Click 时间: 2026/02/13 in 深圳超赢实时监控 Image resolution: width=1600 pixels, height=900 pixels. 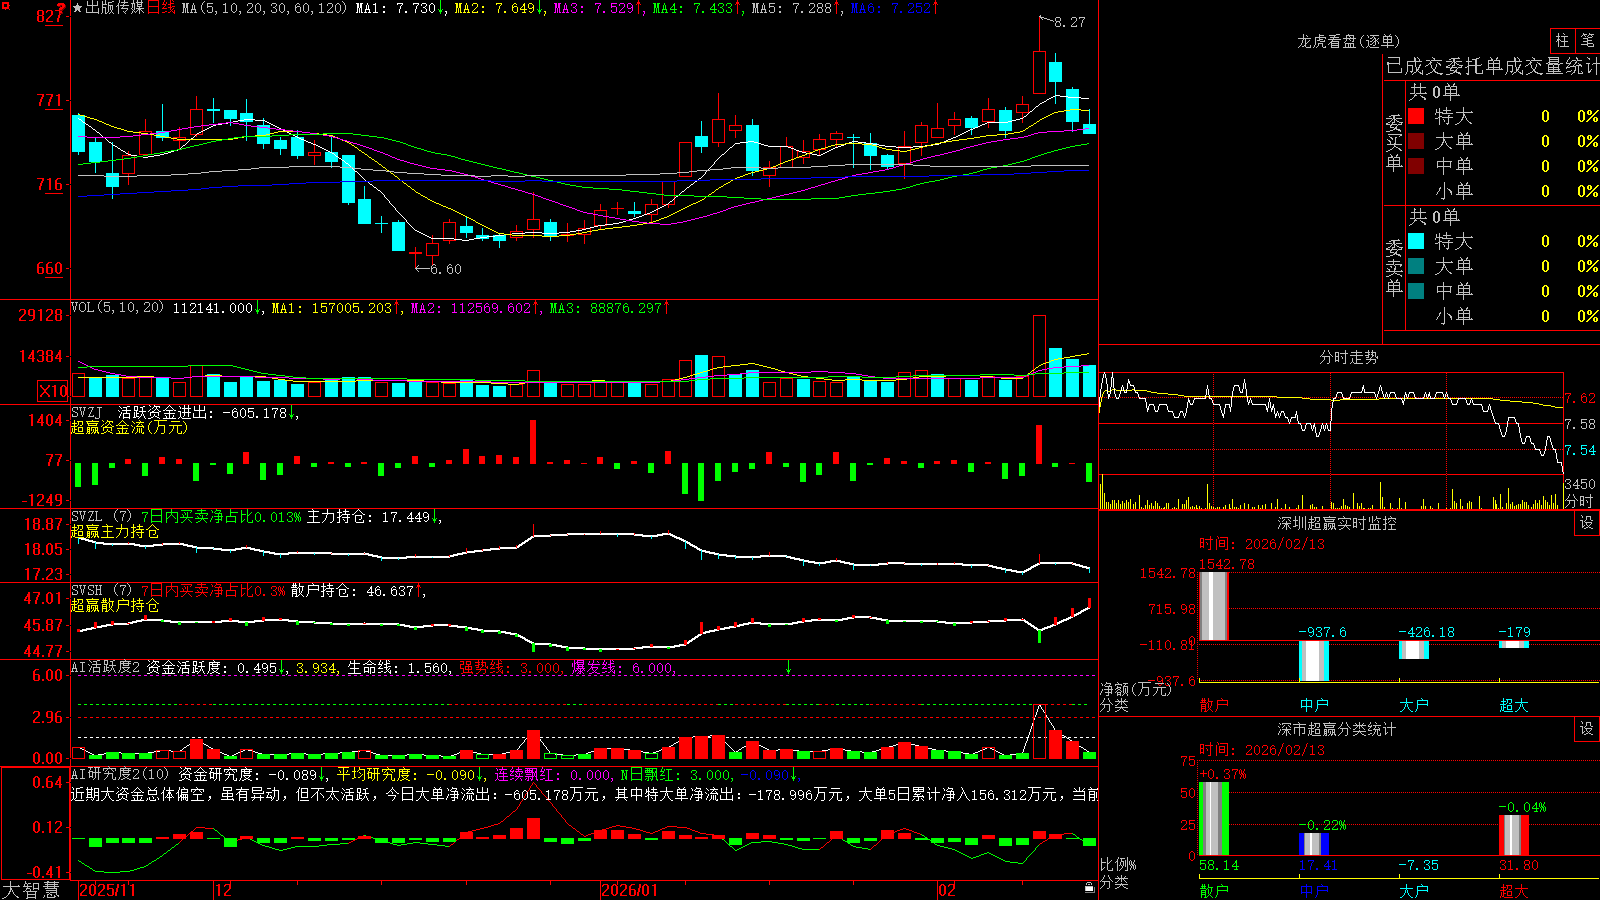pos(1262,544)
